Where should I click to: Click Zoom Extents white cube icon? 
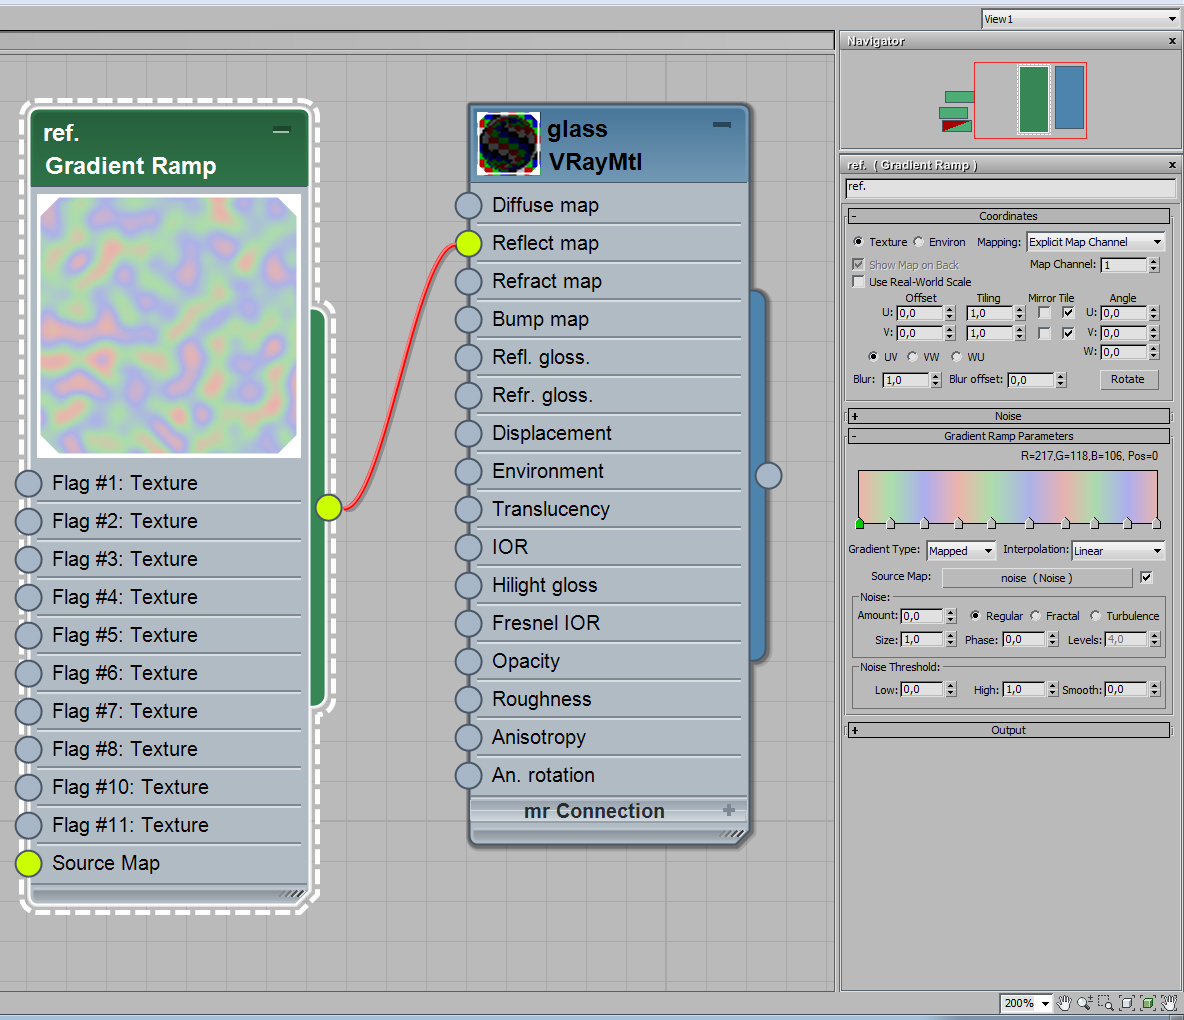[x=1127, y=1003]
